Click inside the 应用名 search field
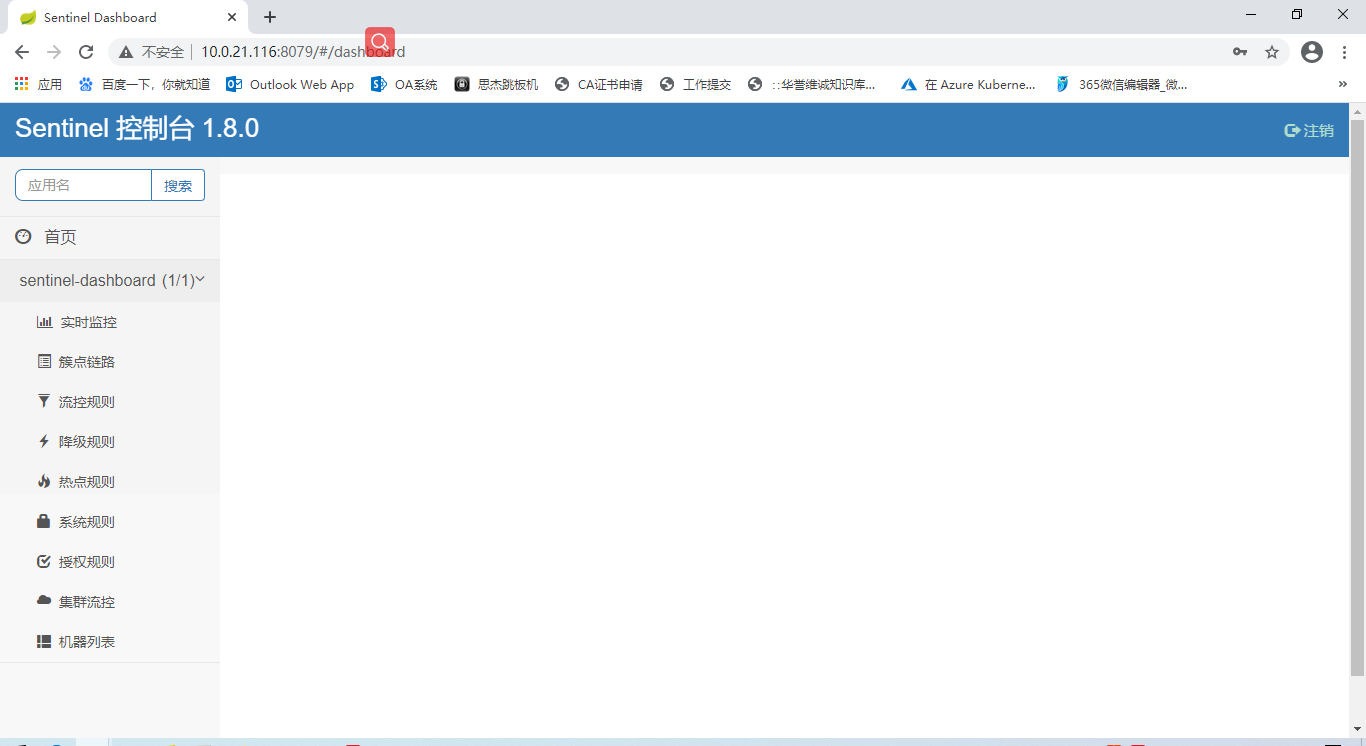The width and height of the screenshot is (1366, 746). click(x=83, y=185)
